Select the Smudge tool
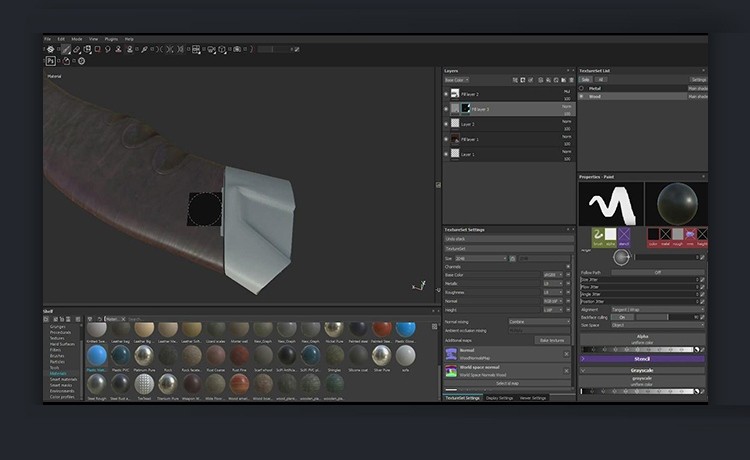 click(108, 49)
